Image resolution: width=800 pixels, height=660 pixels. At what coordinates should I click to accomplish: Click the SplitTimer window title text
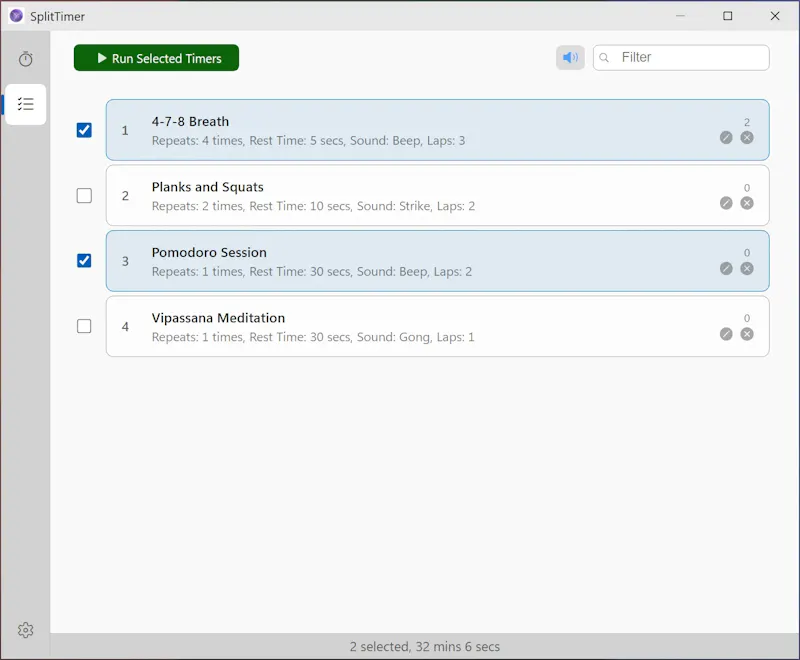[57, 16]
